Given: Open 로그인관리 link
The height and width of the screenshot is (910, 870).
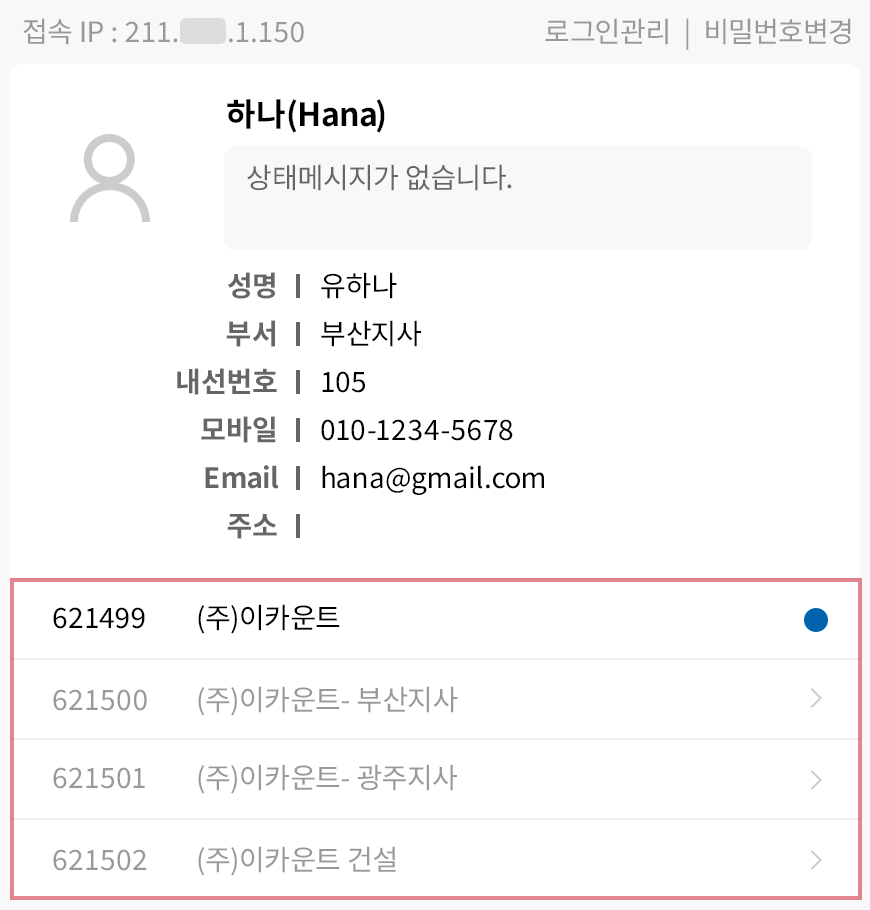Looking at the screenshot, I should coord(607,32).
